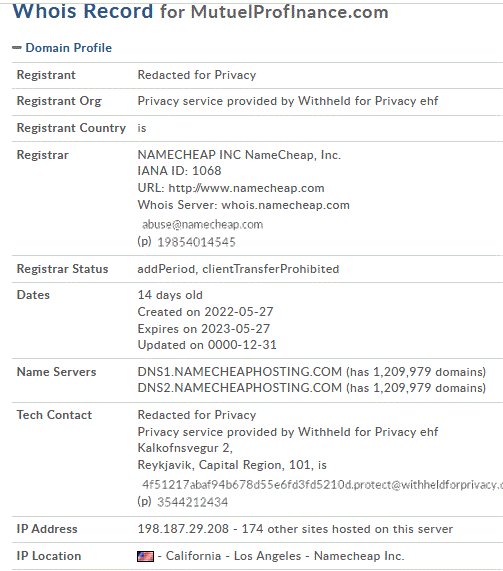Click the IP address 198.187.29.208 line
503x571 pixels.
coord(295,529)
